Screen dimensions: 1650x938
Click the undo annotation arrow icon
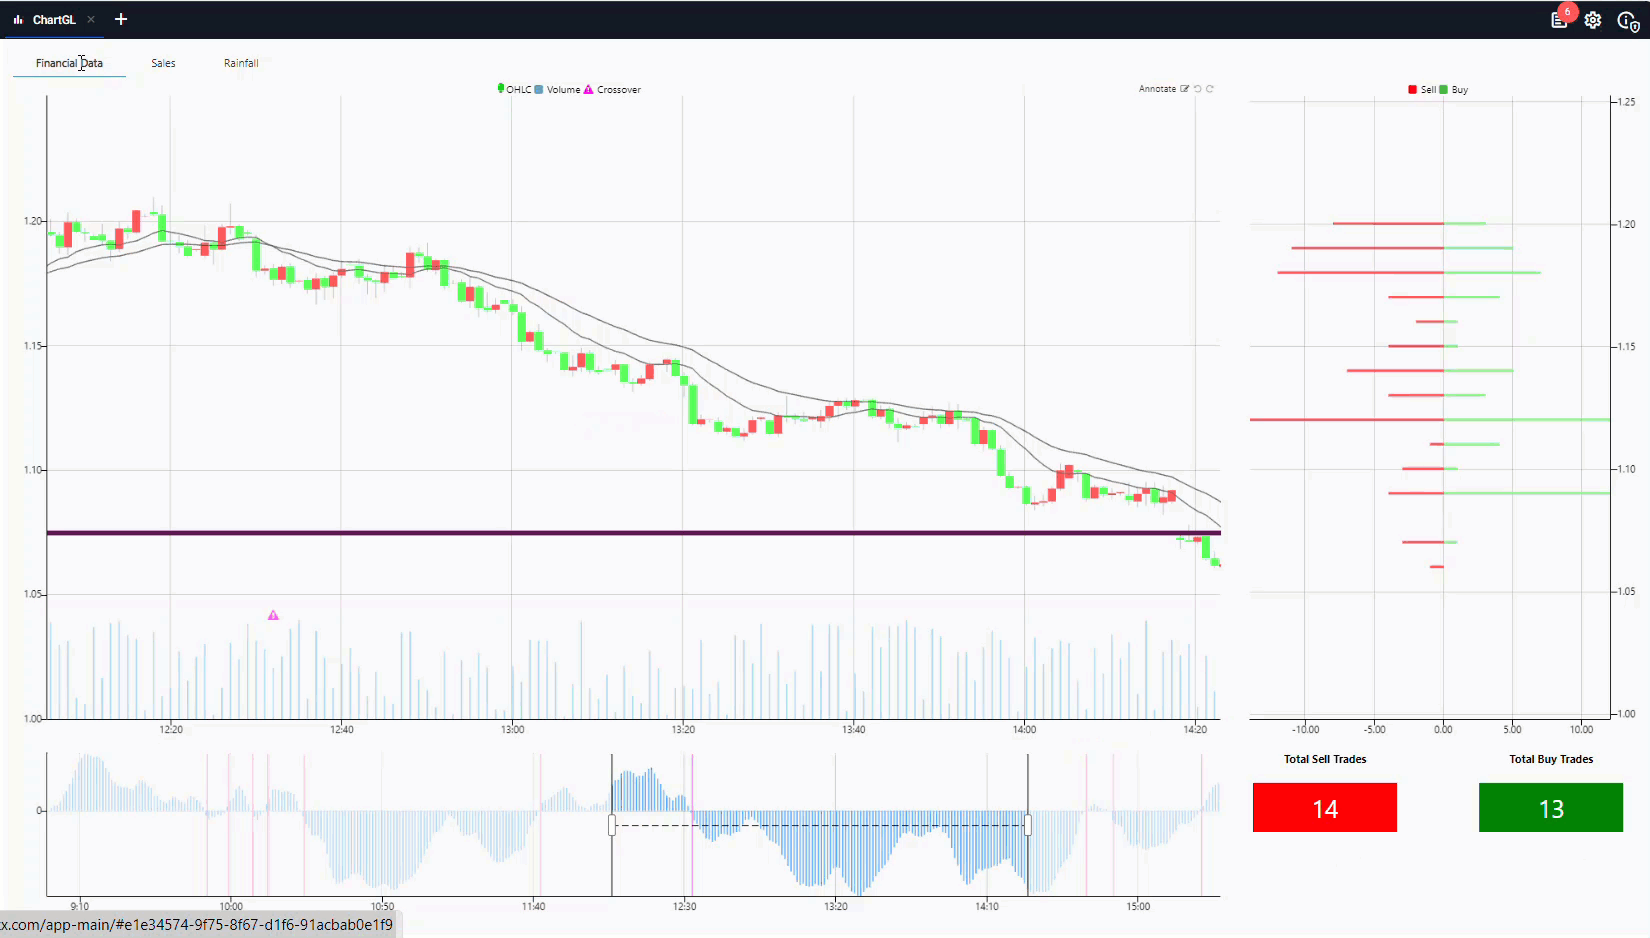[1198, 89]
